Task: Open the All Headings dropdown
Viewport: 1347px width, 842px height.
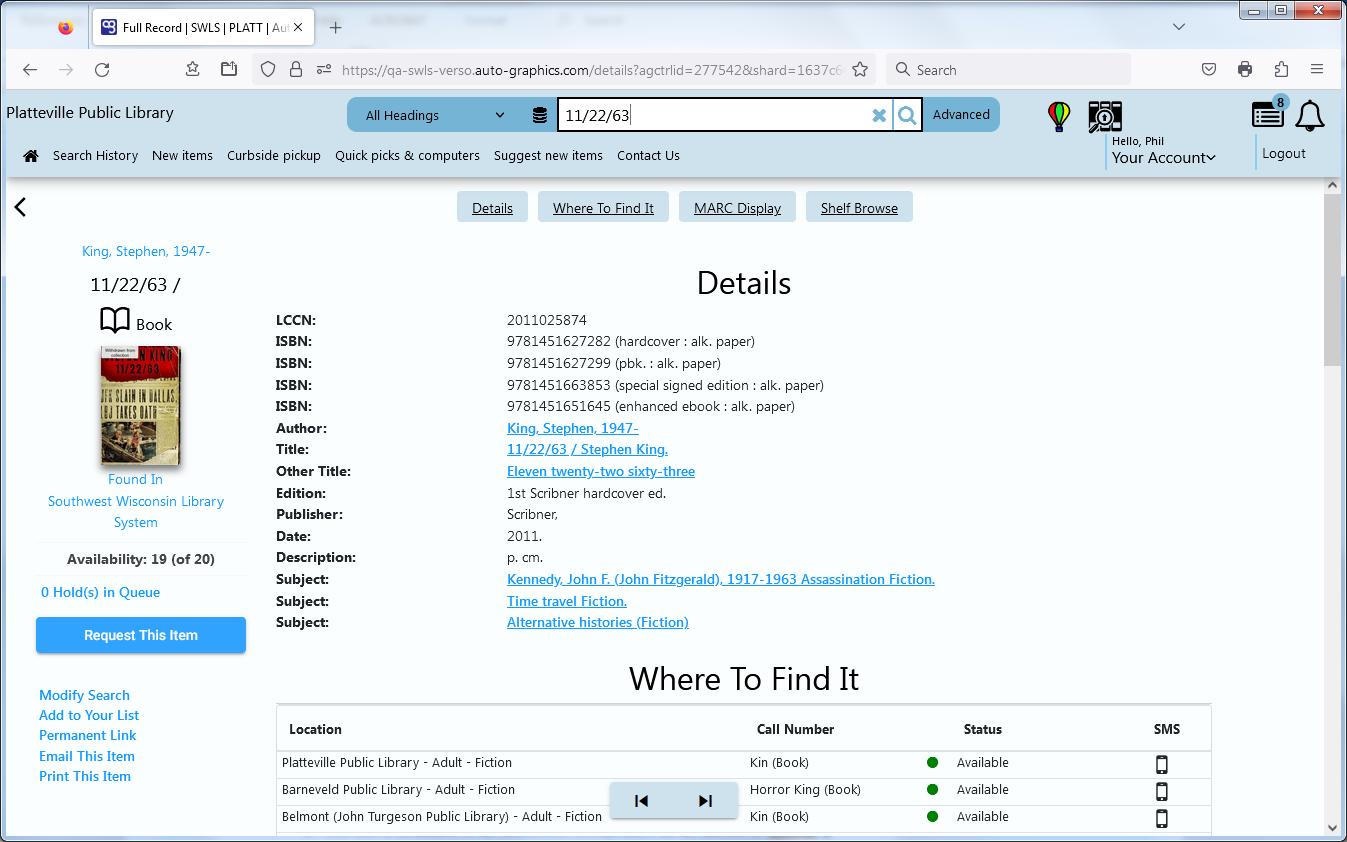Action: point(435,115)
